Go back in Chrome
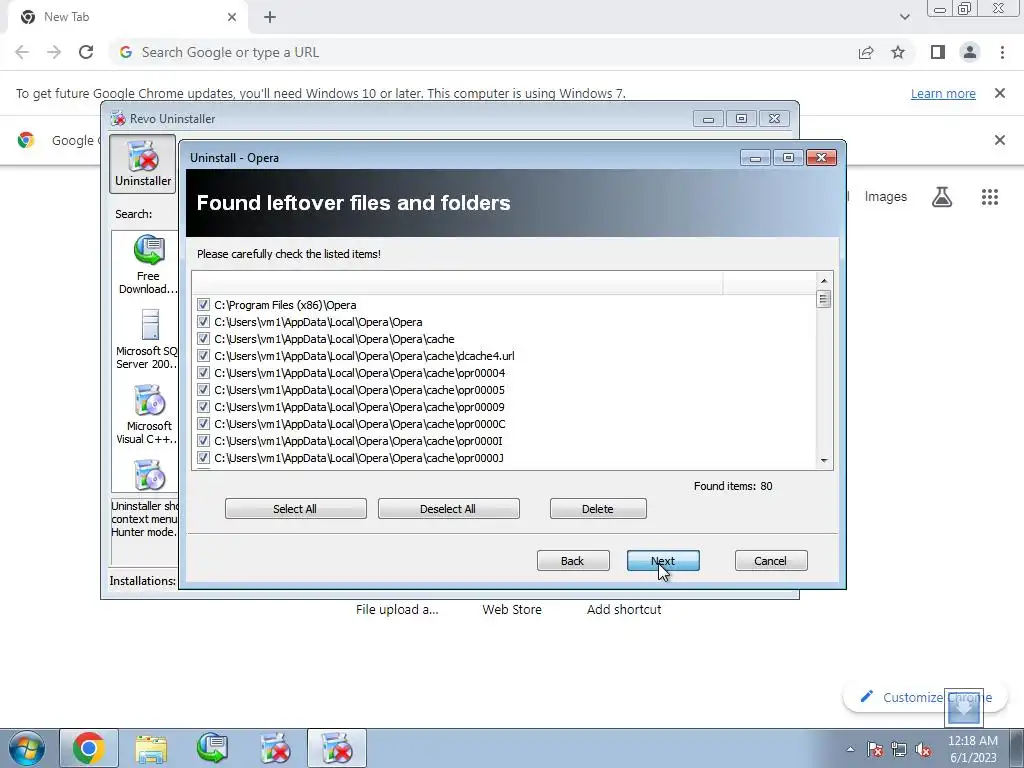The image size is (1024, 768). 22,52
